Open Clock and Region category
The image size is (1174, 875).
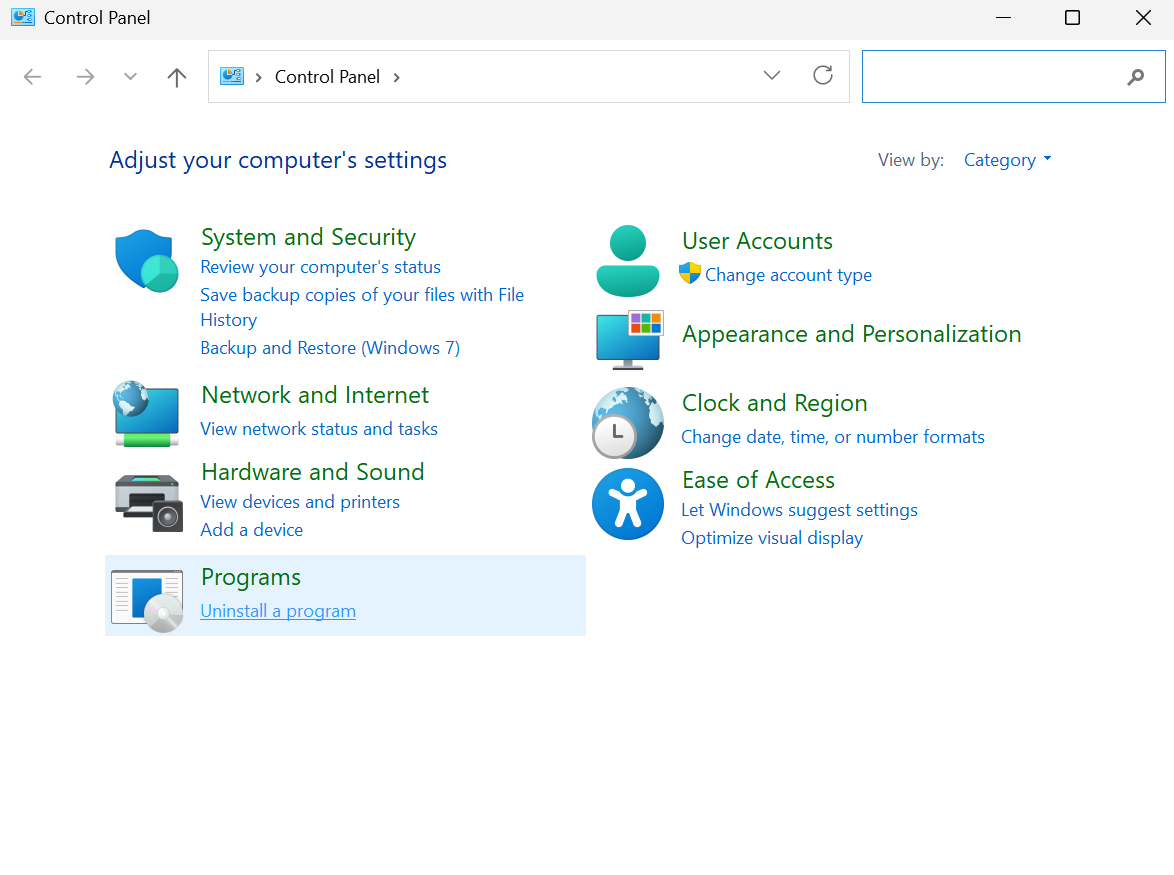(774, 403)
